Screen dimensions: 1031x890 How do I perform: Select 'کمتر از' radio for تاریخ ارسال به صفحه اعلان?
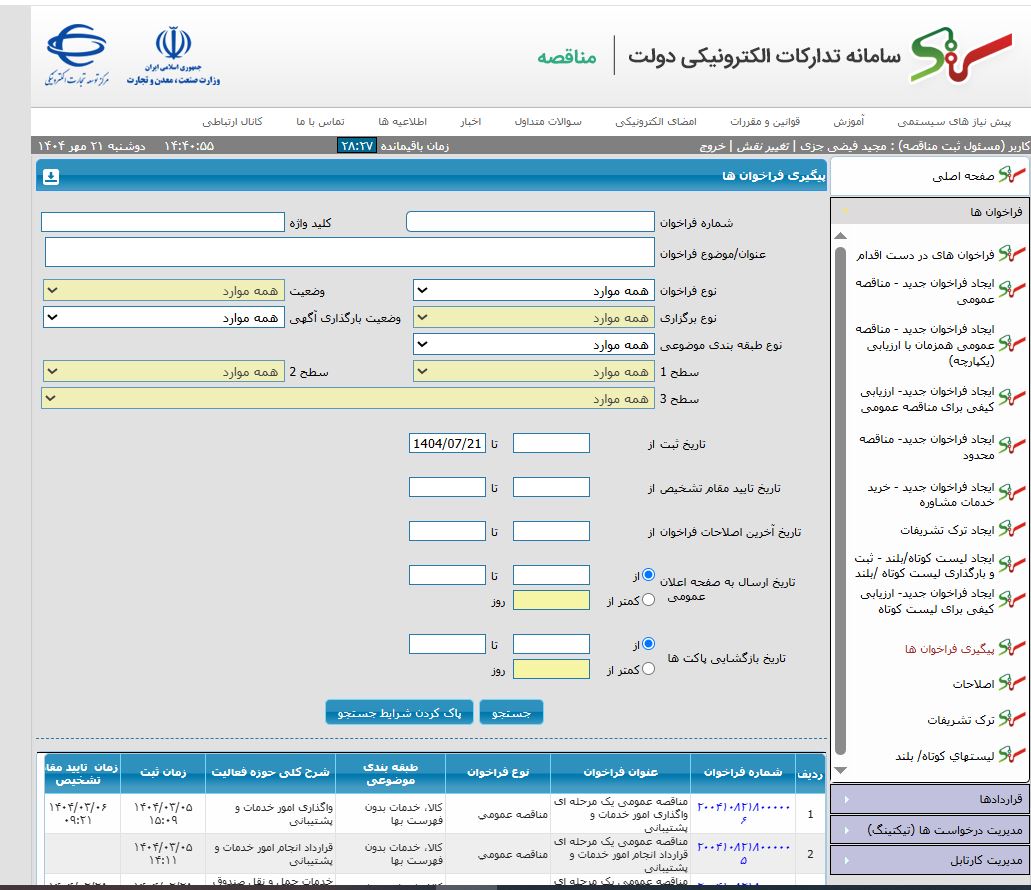648,600
